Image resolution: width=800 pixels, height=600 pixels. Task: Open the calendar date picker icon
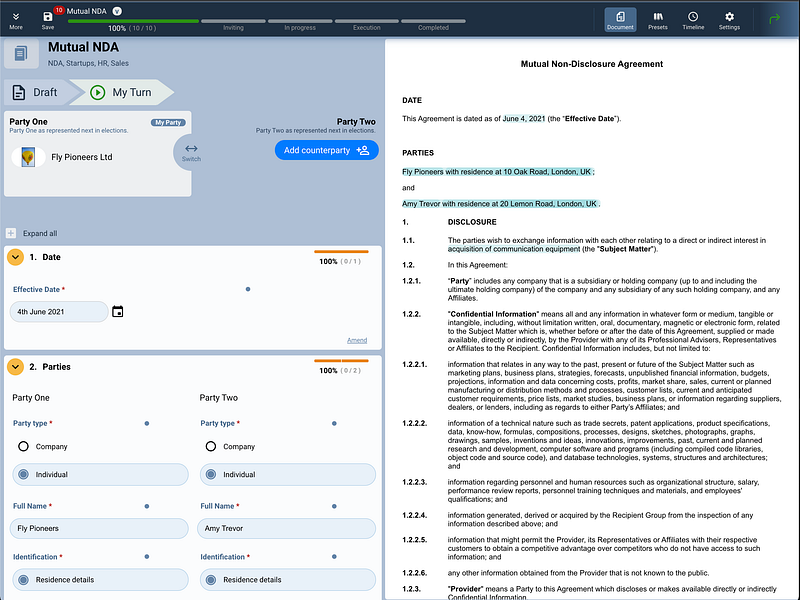[x=117, y=311]
